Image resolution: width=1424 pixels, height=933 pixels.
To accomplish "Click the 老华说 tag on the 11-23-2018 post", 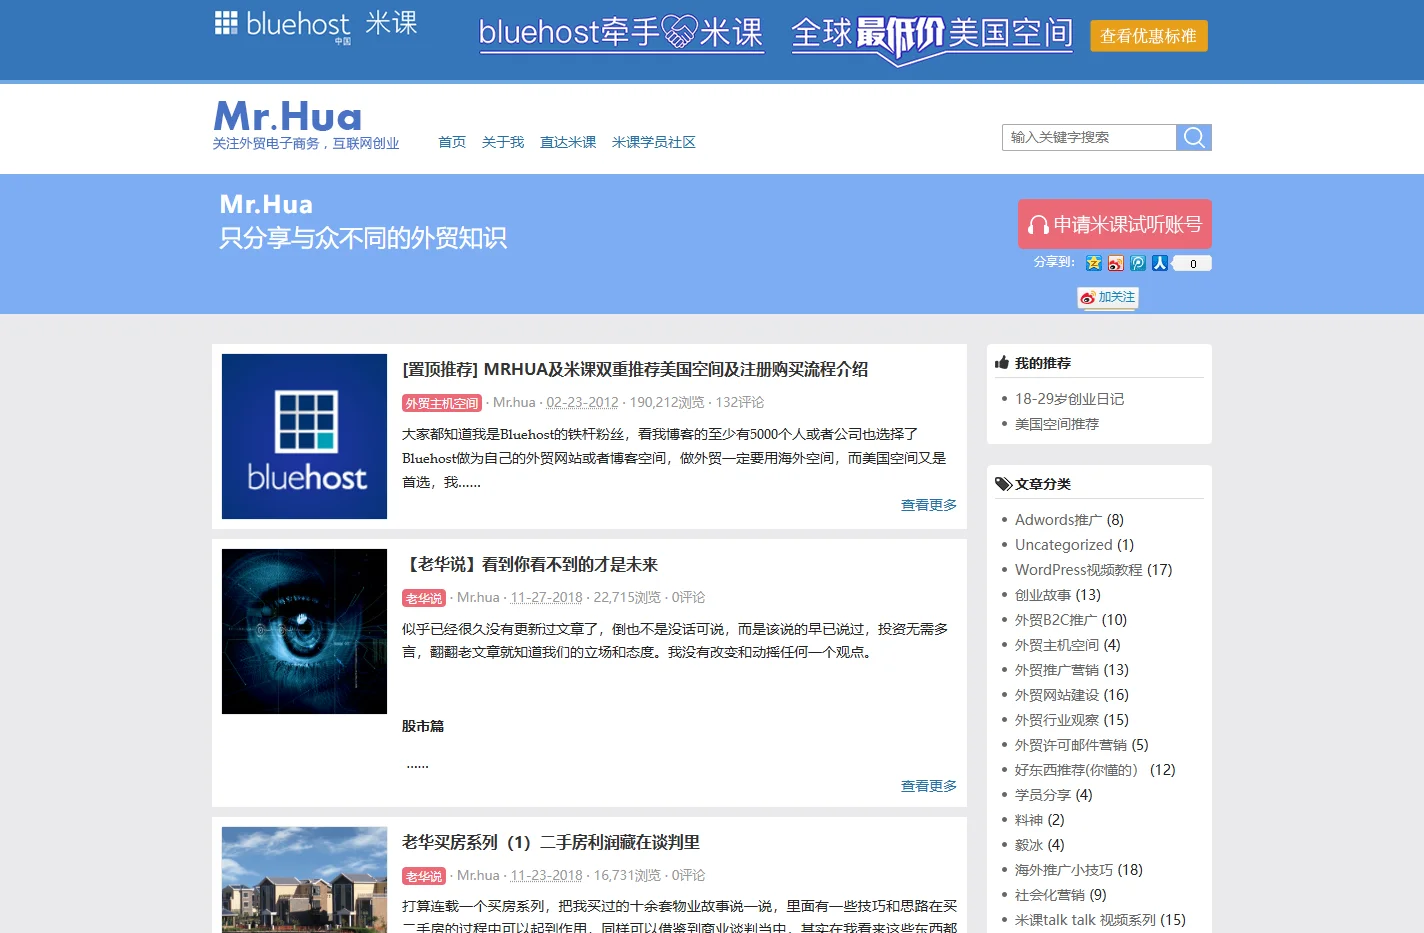I will tap(424, 876).
